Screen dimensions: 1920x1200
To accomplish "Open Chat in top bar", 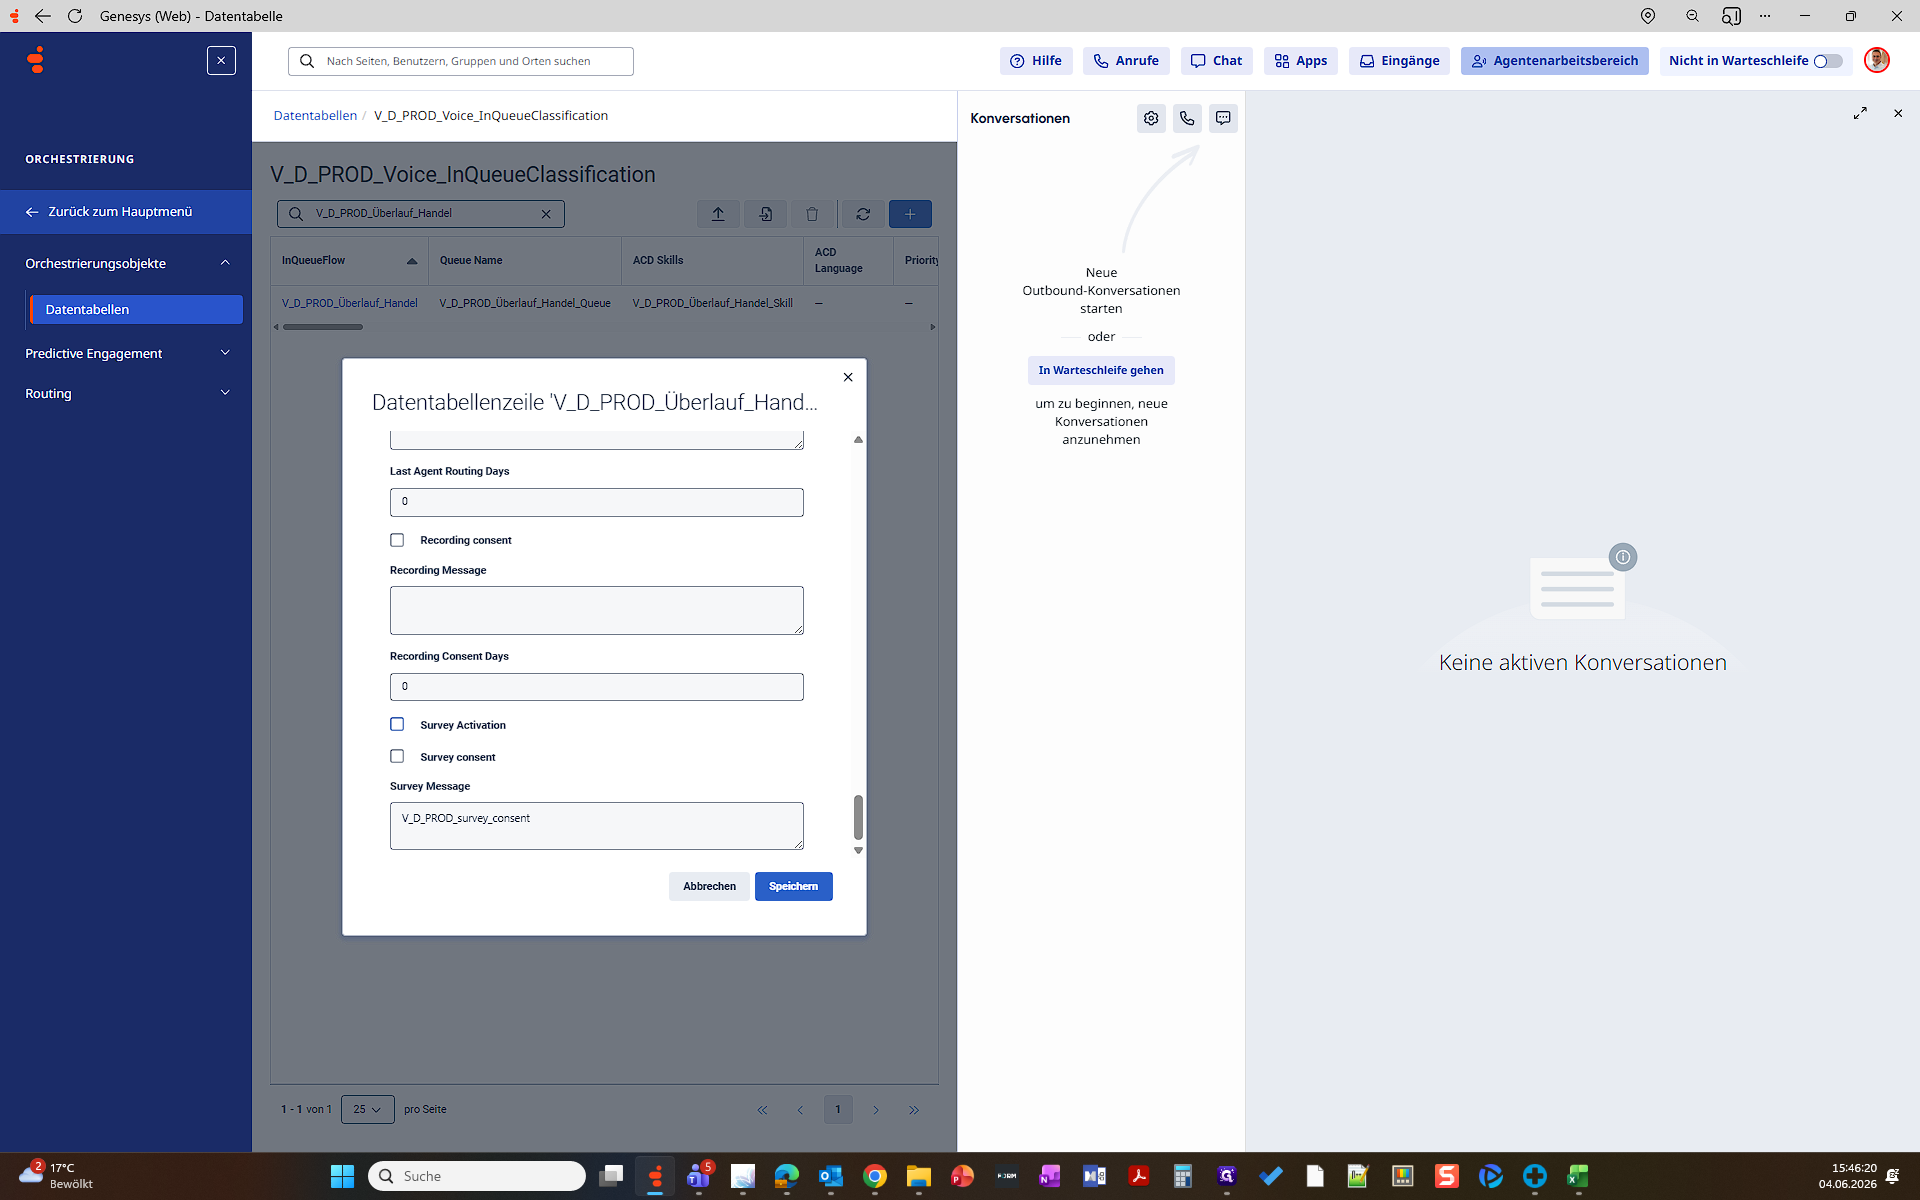I will point(1216,61).
